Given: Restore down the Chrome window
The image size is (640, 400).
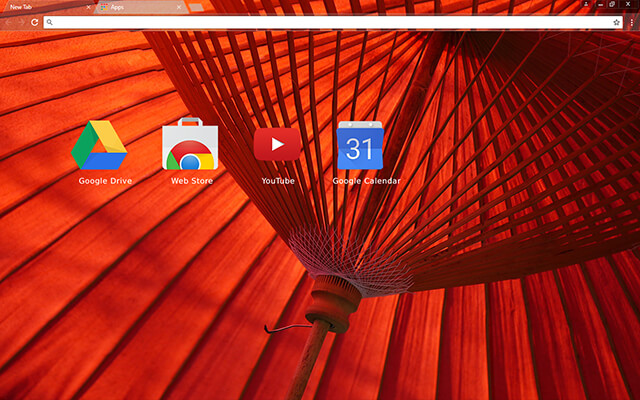Looking at the screenshot, I should coord(612,4).
